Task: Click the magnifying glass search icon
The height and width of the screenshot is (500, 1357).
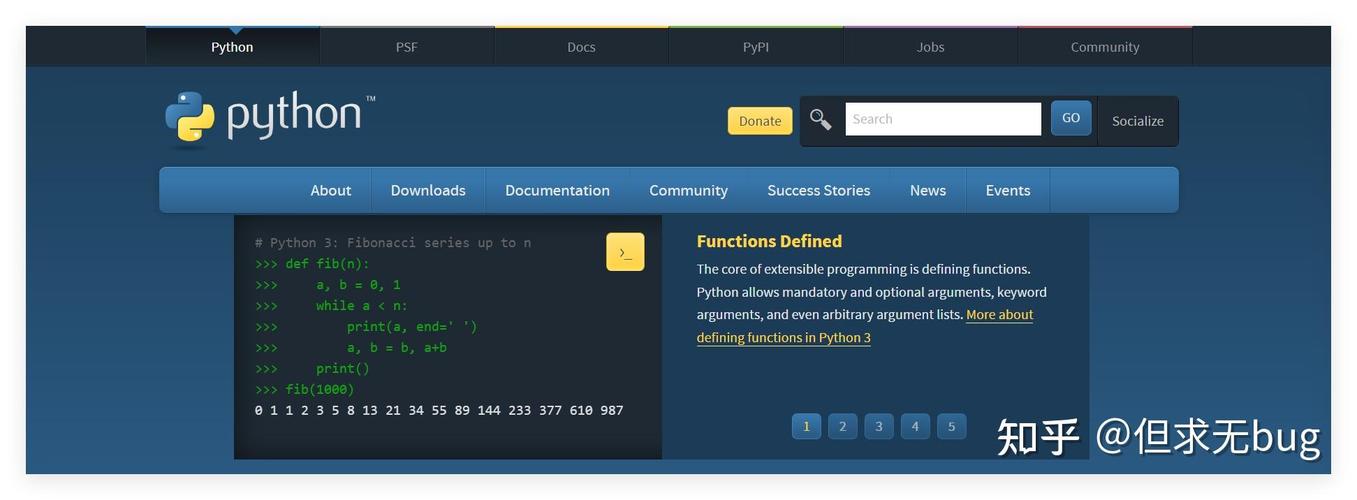Action: (x=820, y=120)
